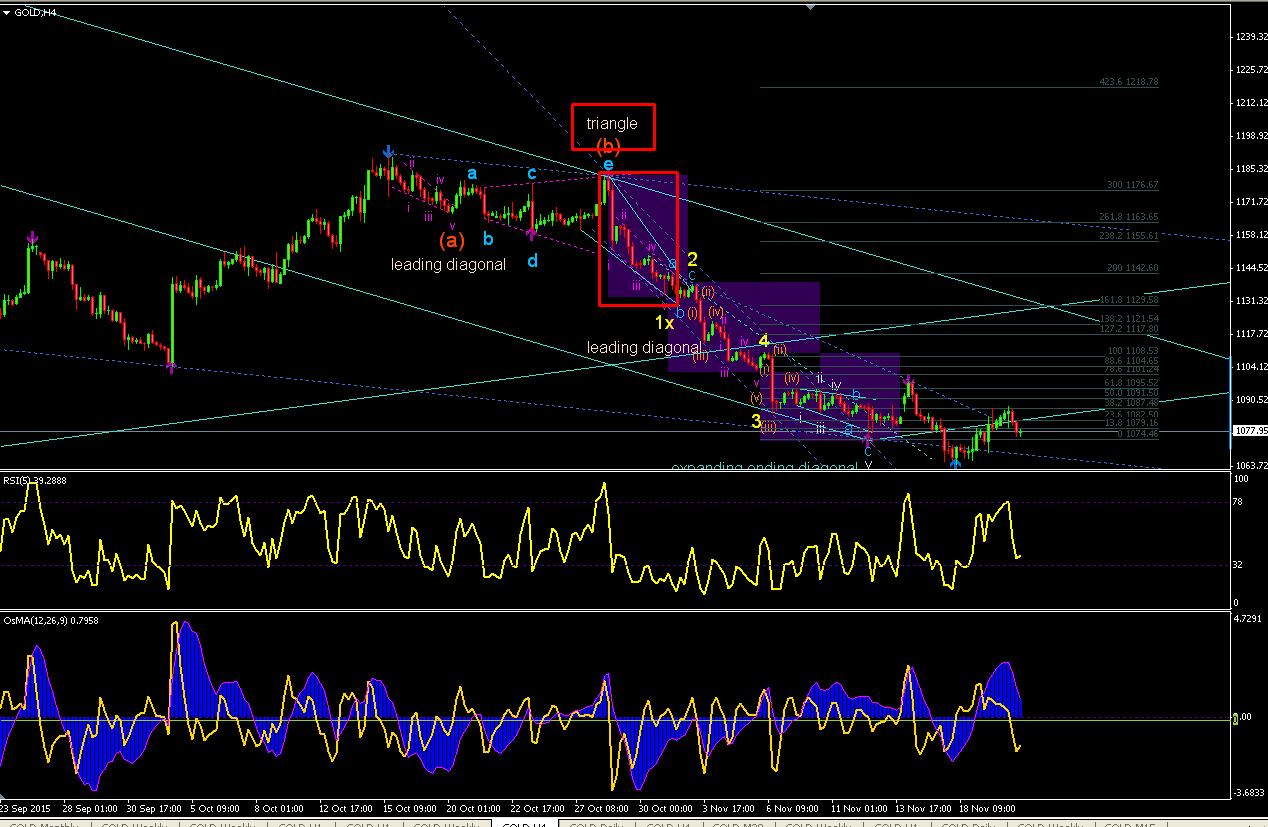1268x827 pixels.
Task: Select blue down arrow at mid-October price peak
Action: tap(387, 151)
